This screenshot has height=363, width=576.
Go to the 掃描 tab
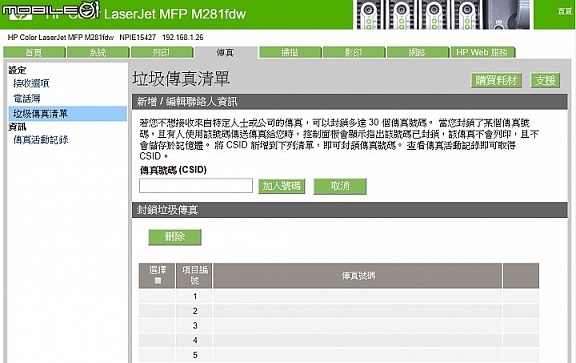pyautogui.click(x=290, y=52)
